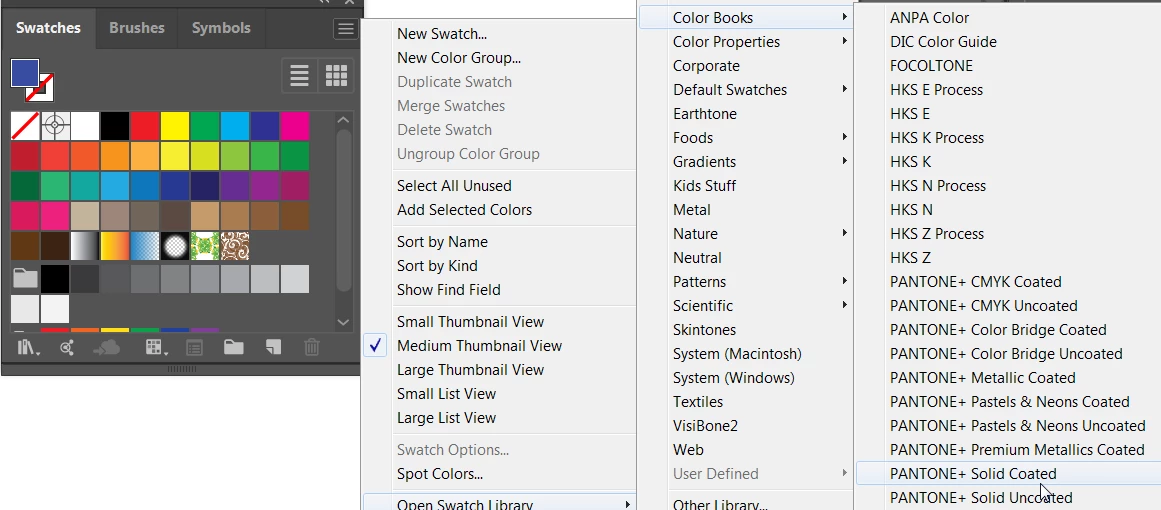
Task: Select the None swatch with red slash
Action: point(25,126)
